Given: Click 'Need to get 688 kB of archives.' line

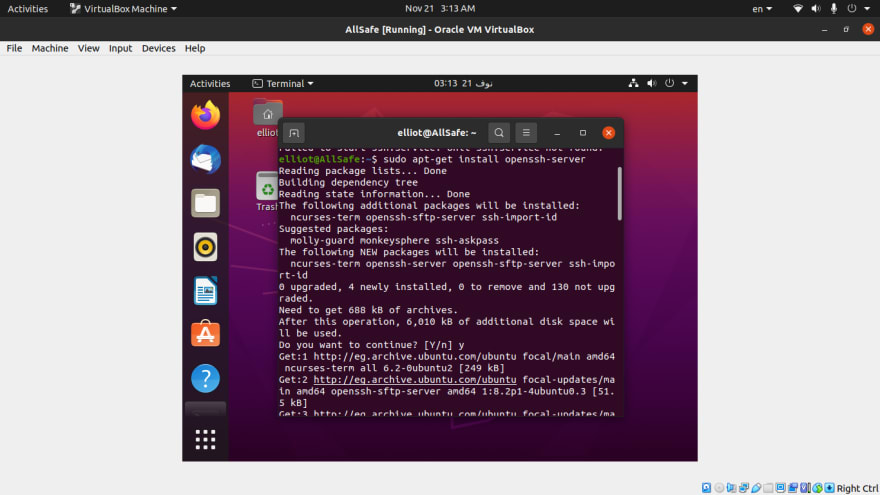Looking at the screenshot, I should click(x=368, y=310).
